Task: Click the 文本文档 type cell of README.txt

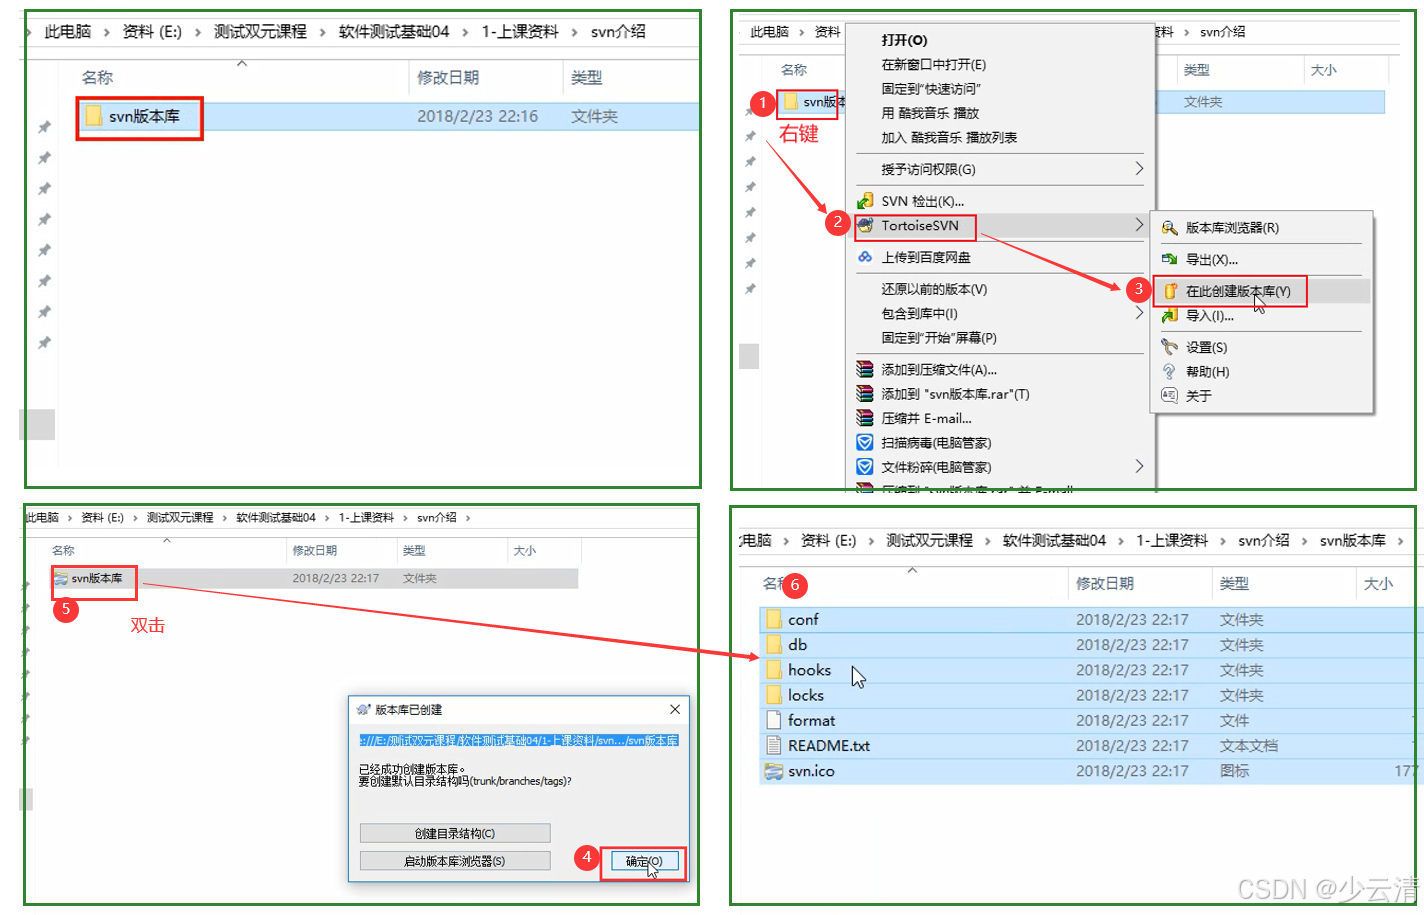Action: click(x=1248, y=746)
